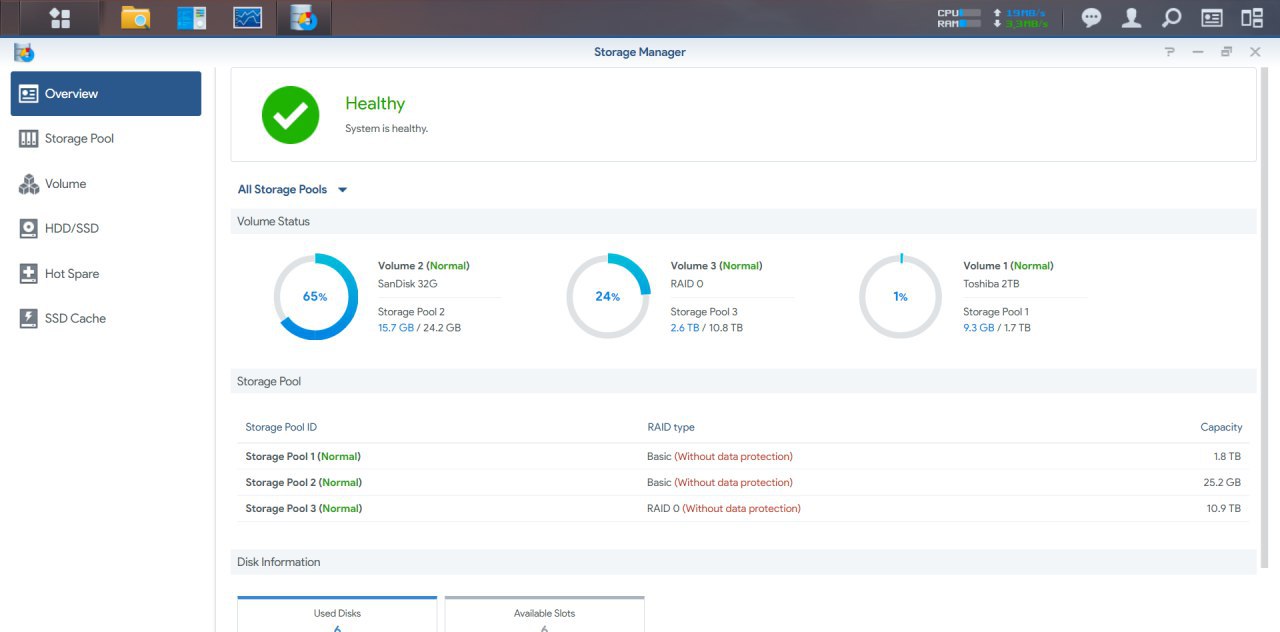Open the user account options icon

tap(1131, 18)
